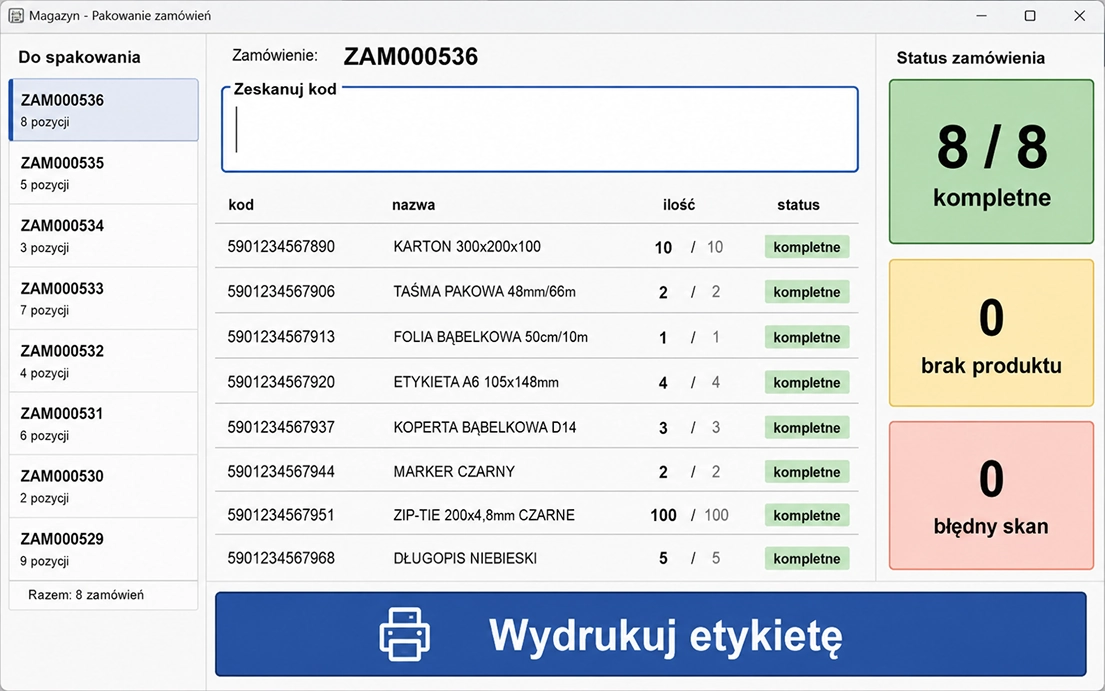Click barcode 5901234567951
Image resolution: width=1105 pixels, height=691 pixels.
281,515
